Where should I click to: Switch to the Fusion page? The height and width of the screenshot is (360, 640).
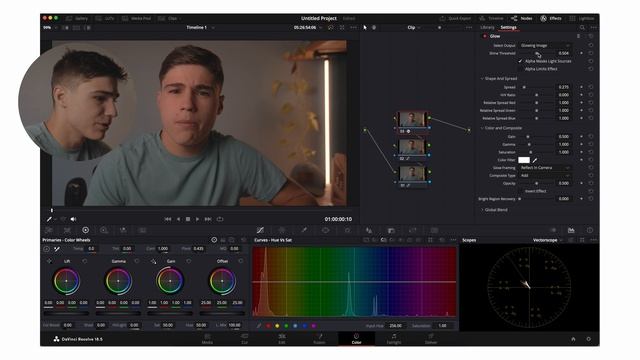click(319, 338)
